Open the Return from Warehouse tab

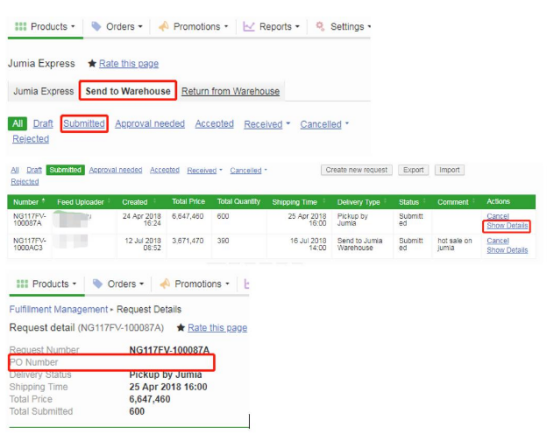(230, 91)
